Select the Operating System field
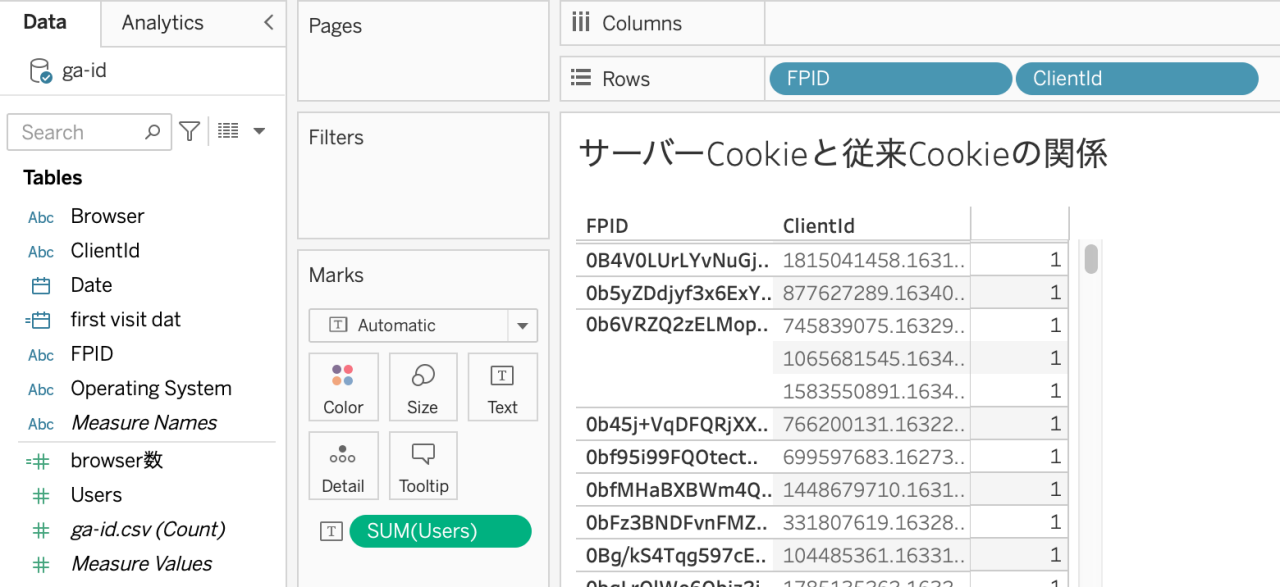This screenshot has width=1280, height=587. [151, 388]
